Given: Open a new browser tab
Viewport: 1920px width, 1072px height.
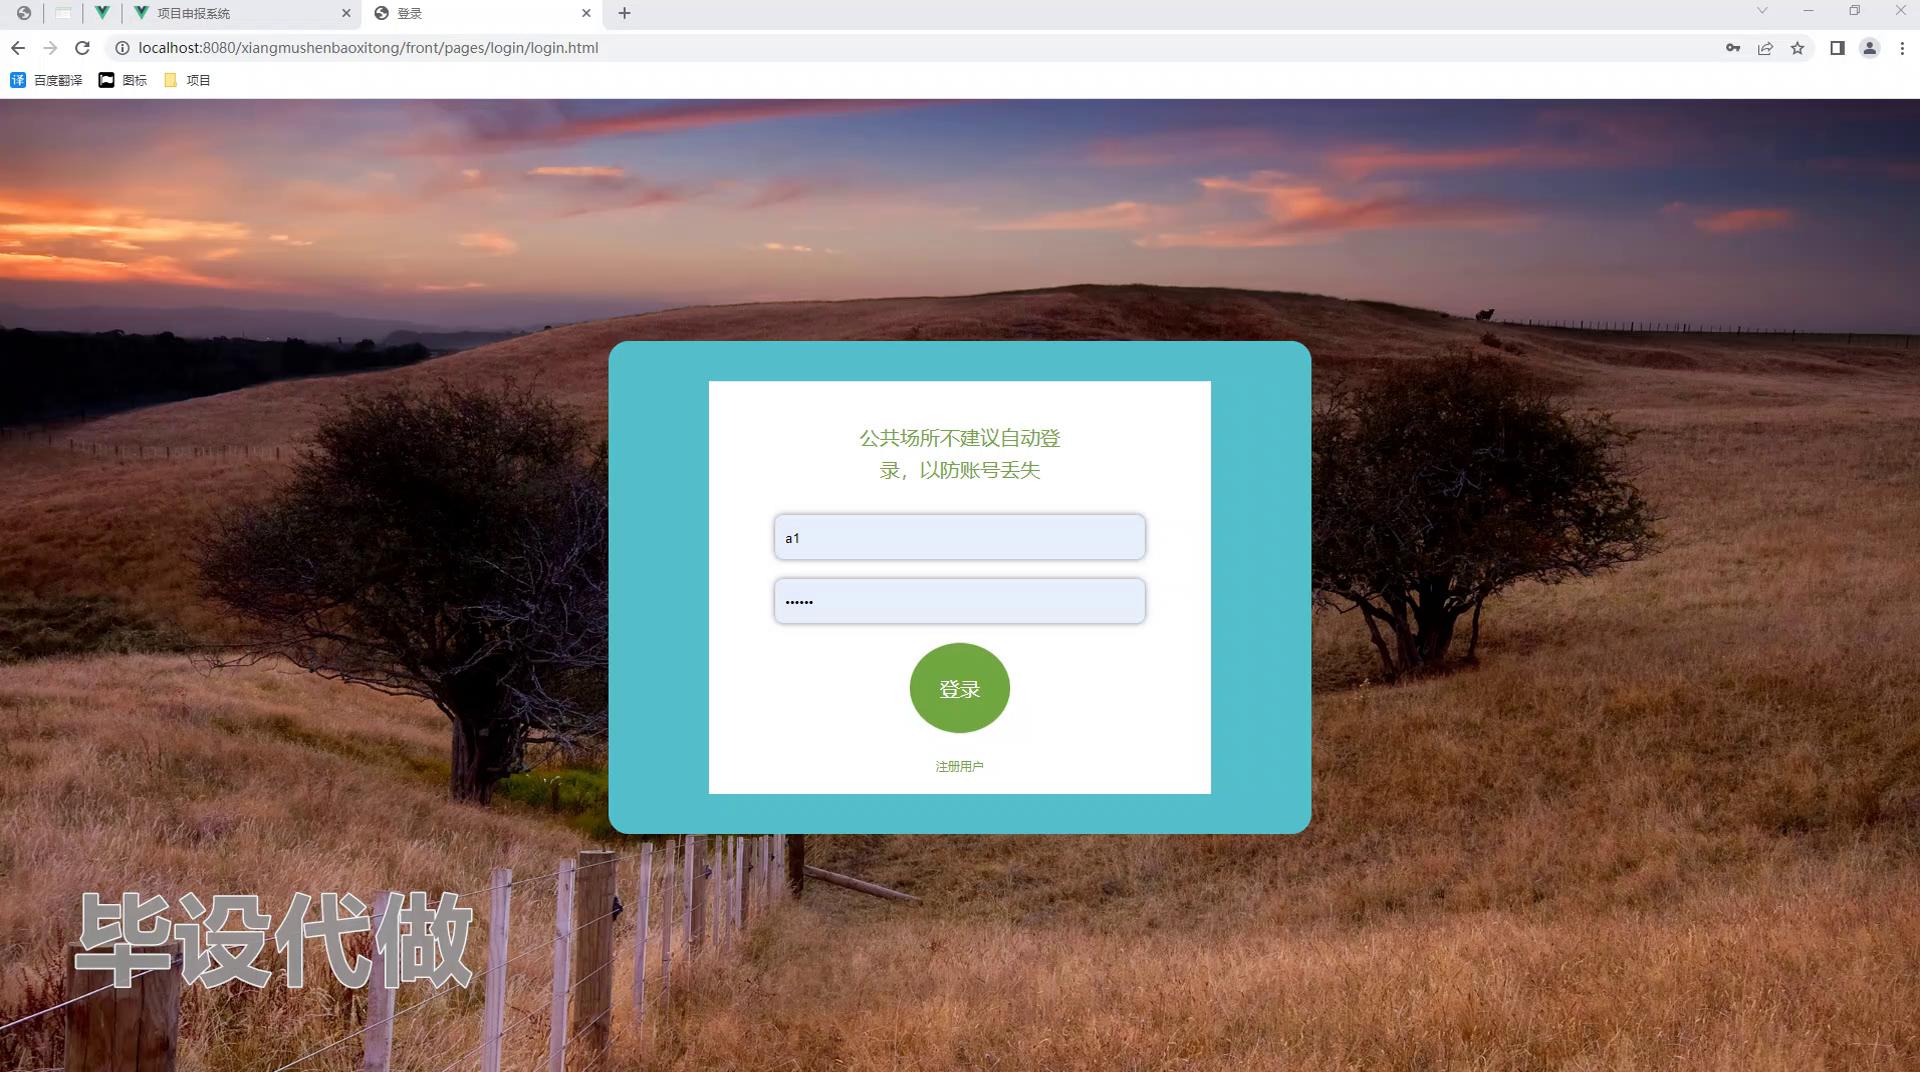Looking at the screenshot, I should pyautogui.click(x=624, y=13).
